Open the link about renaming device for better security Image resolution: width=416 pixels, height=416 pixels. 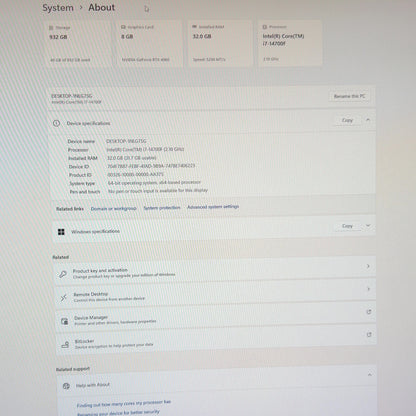(118, 413)
